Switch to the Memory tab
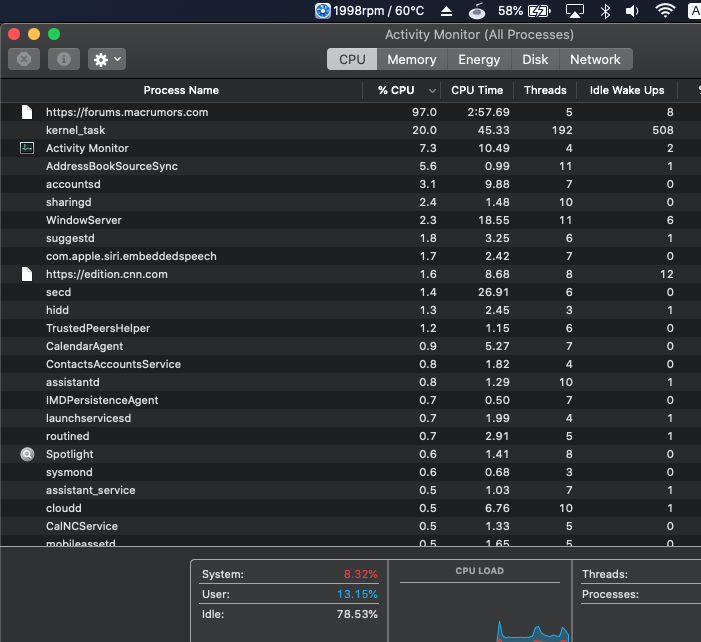This screenshot has height=642, width=701. tap(412, 59)
